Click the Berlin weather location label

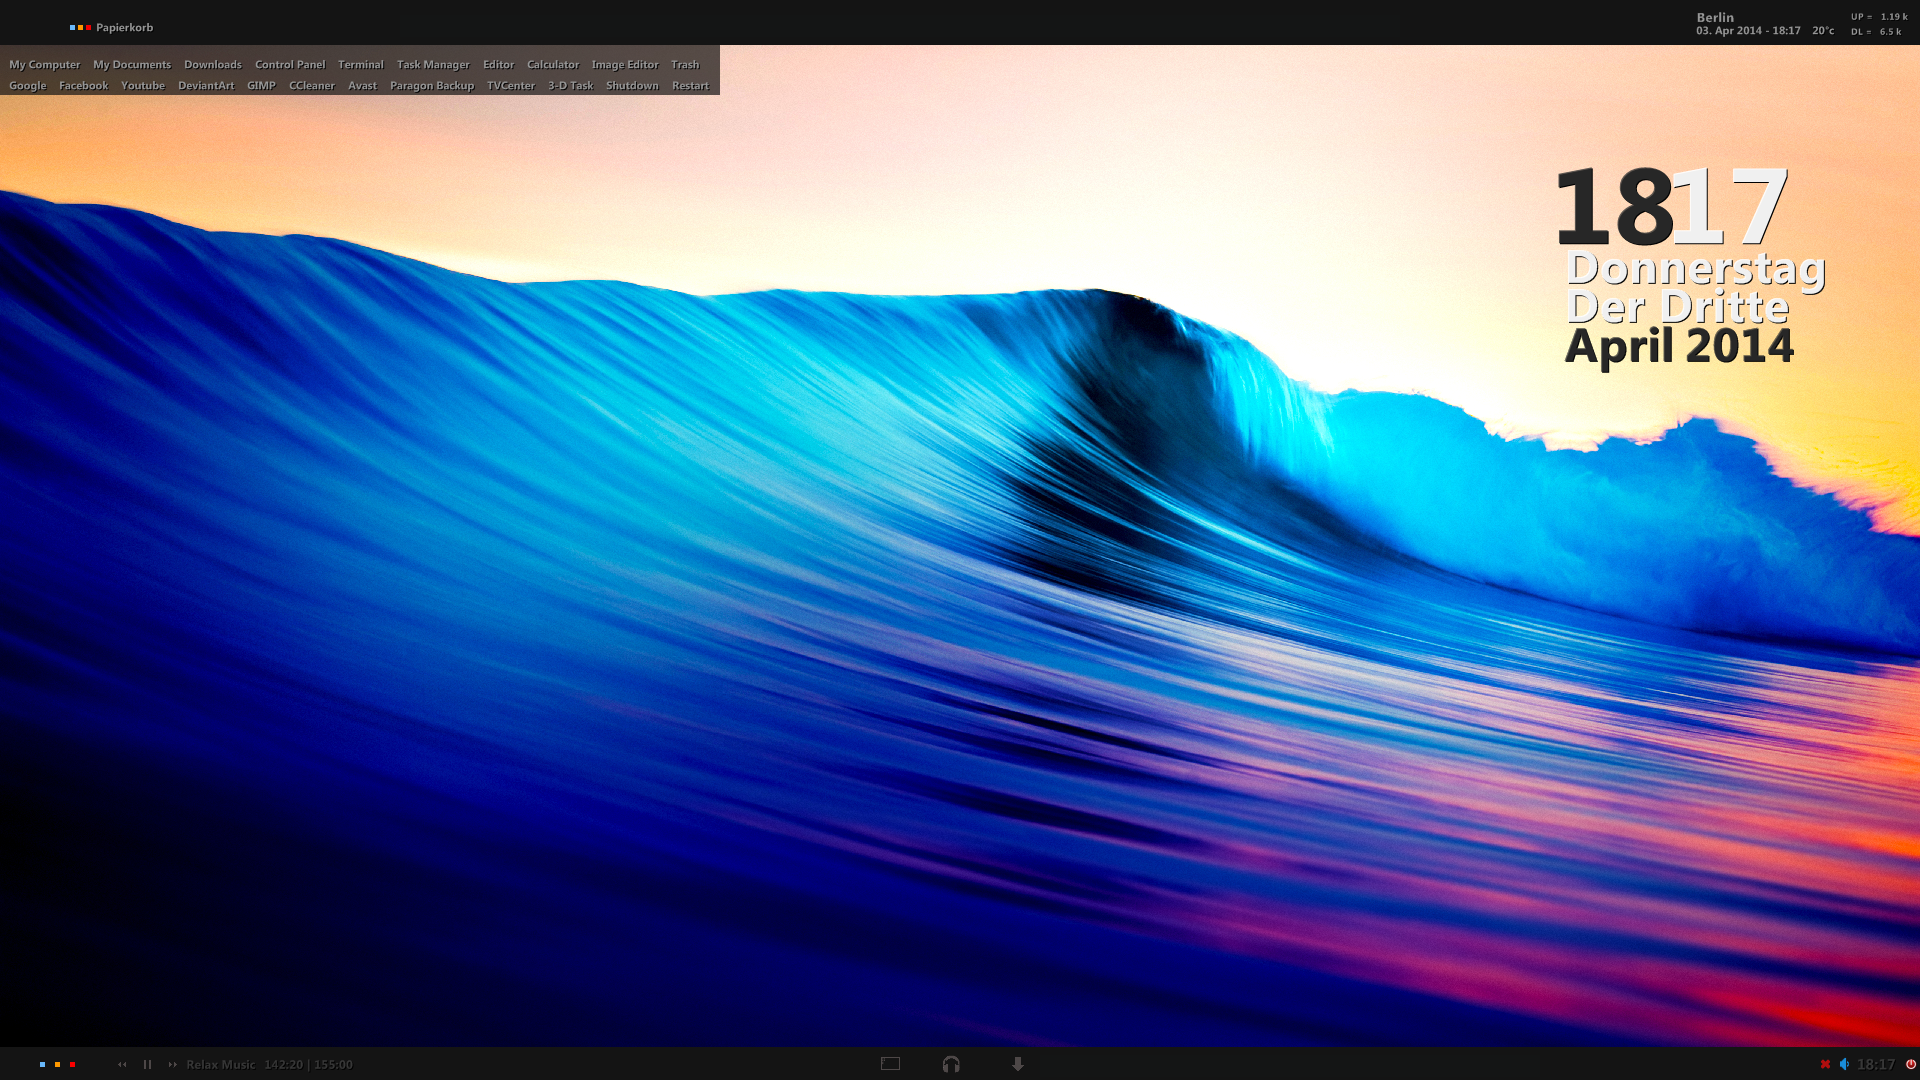point(1715,17)
